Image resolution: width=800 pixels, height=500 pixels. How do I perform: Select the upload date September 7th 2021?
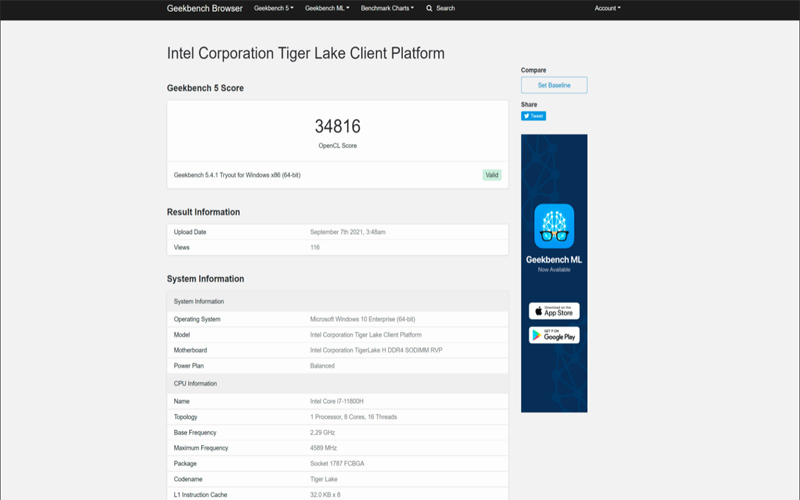347,232
